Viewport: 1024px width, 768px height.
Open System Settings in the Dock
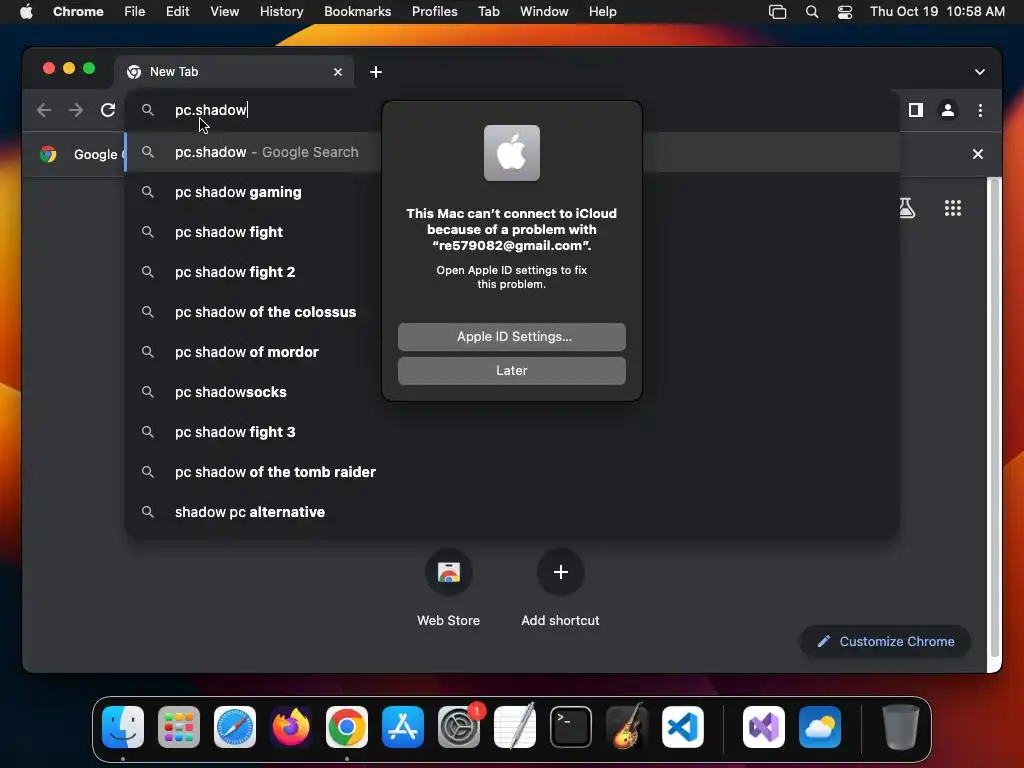tap(458, 727)
